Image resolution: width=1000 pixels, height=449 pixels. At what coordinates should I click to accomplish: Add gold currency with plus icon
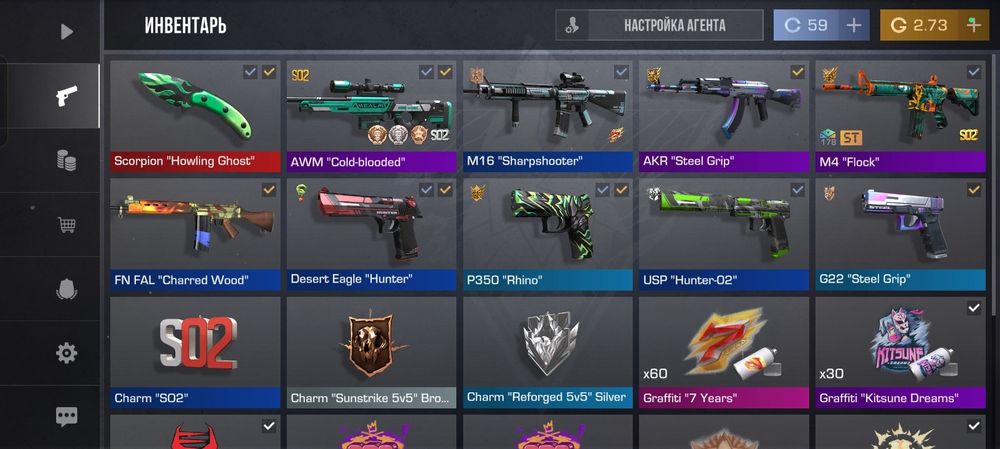click(973, 26)
